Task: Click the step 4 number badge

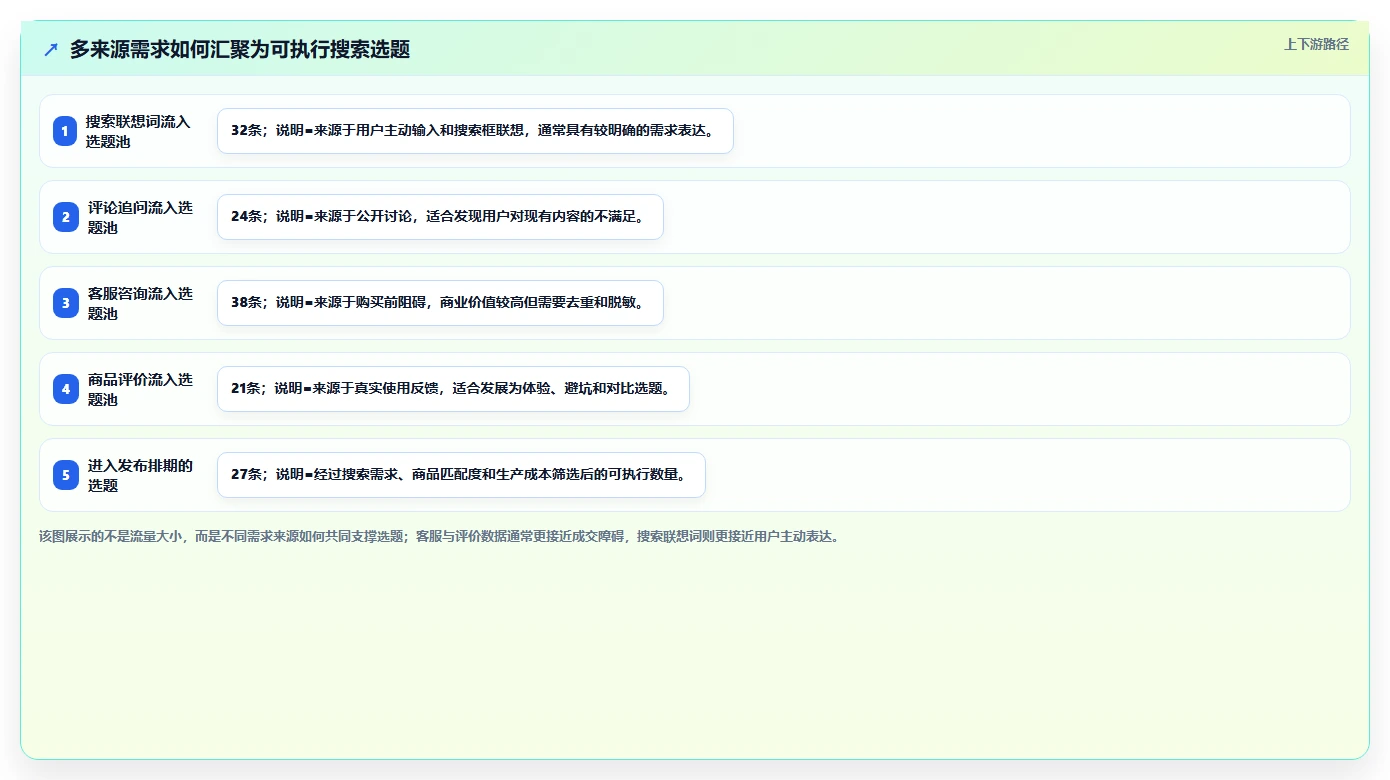Action: click(65, 389)
